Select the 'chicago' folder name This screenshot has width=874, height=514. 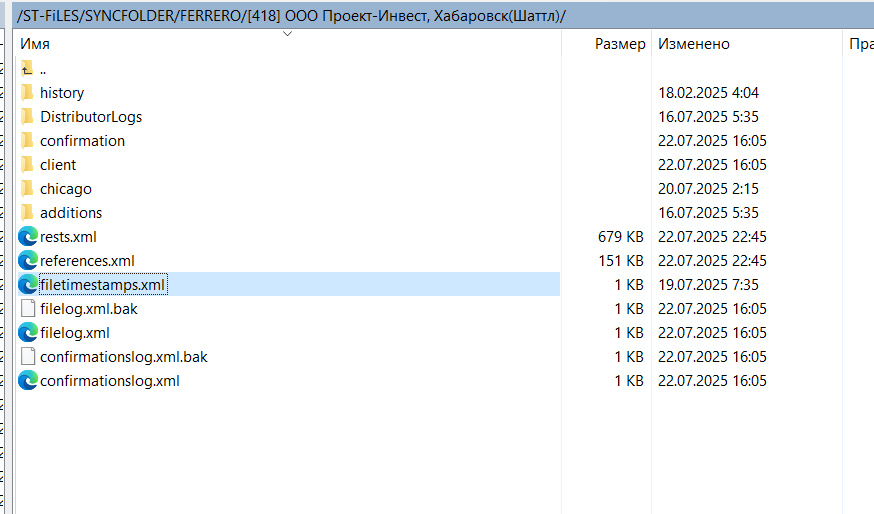pyautogui.click(x=66, y=189)
